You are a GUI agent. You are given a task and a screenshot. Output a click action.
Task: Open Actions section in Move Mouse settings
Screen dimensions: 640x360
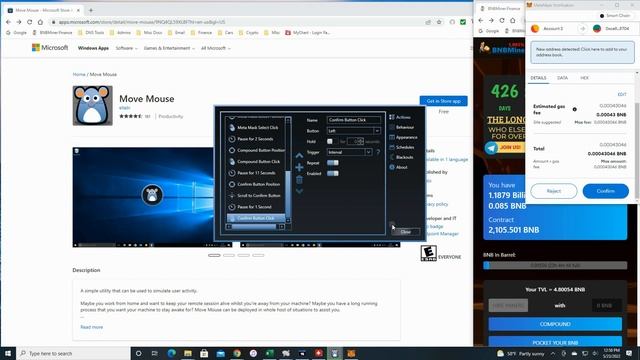[400, 117]
